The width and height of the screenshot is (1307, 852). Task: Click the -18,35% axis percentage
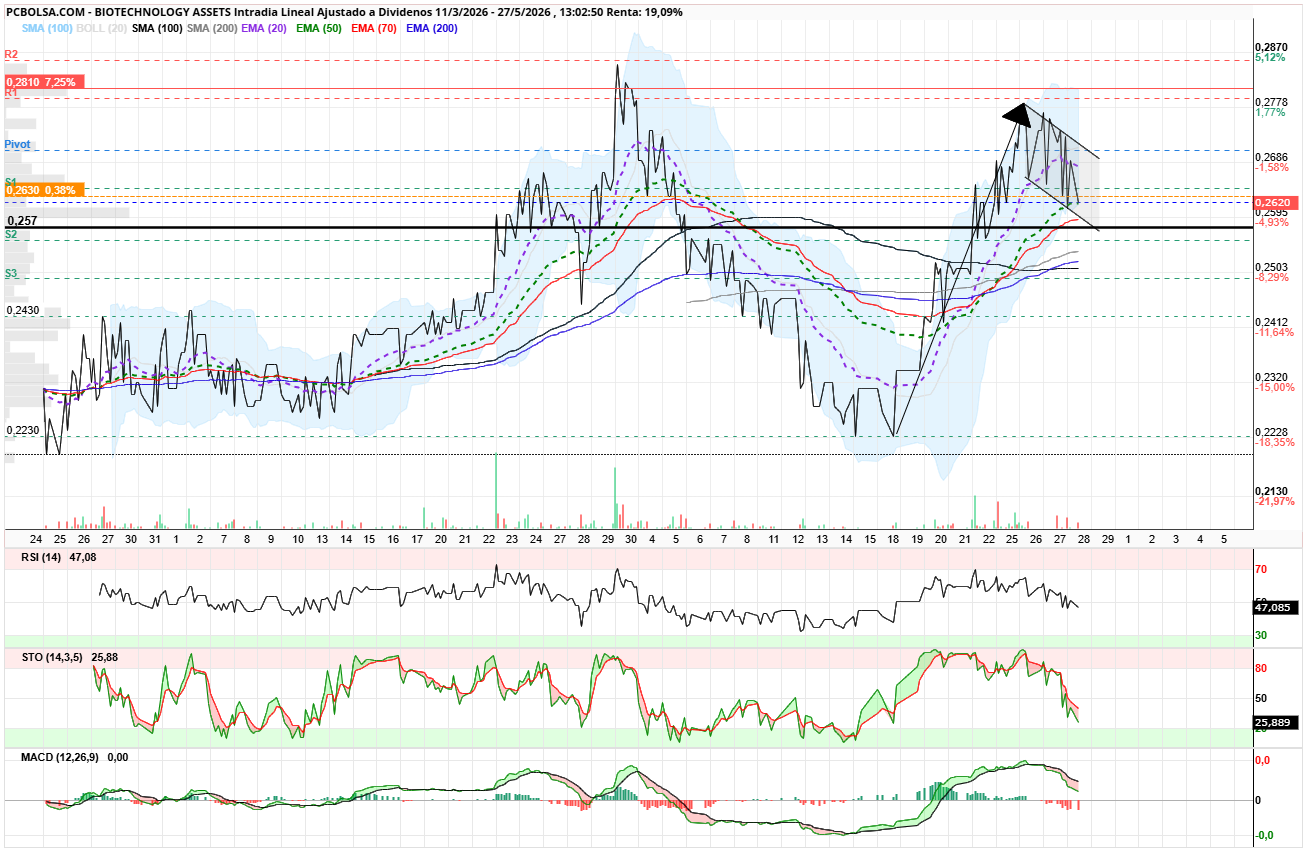coord(1274,442)
